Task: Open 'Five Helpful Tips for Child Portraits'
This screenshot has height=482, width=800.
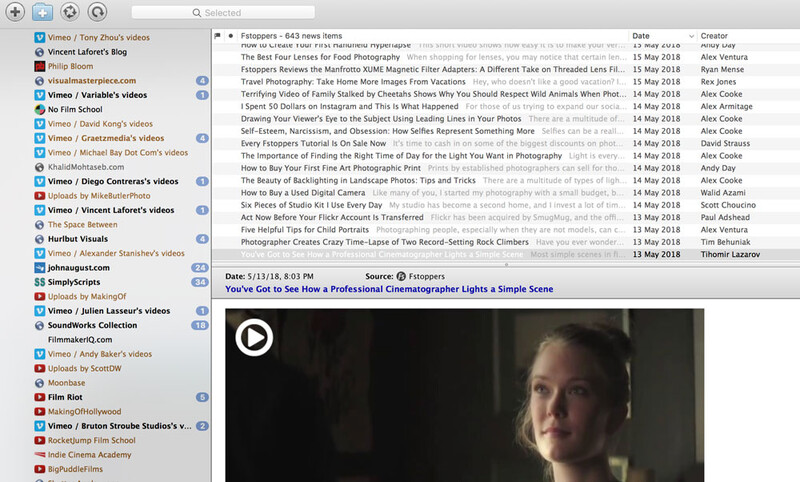Action: tap(305, 230)
